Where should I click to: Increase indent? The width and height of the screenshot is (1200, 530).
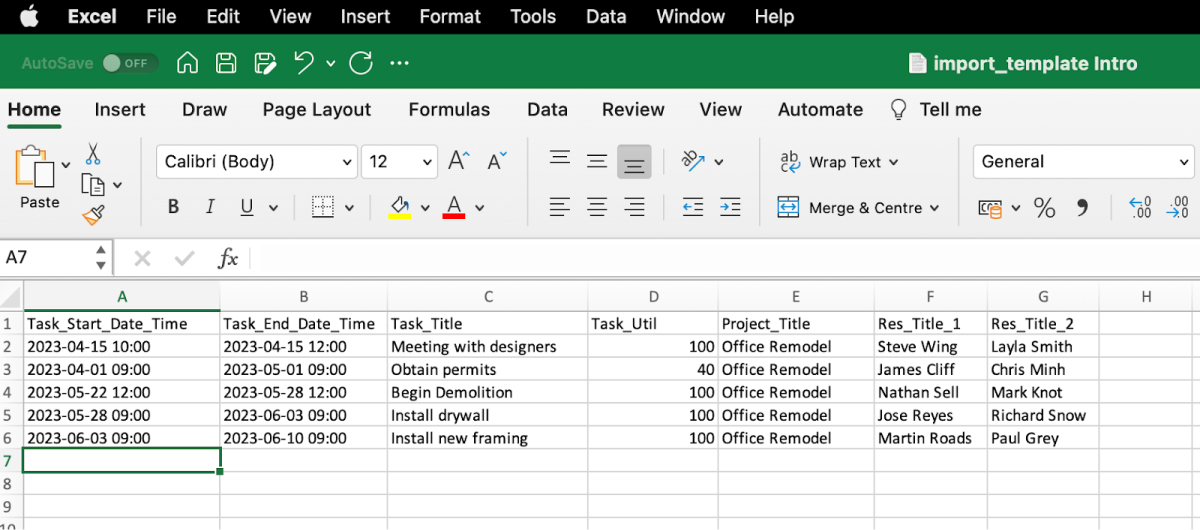point(730,208)
